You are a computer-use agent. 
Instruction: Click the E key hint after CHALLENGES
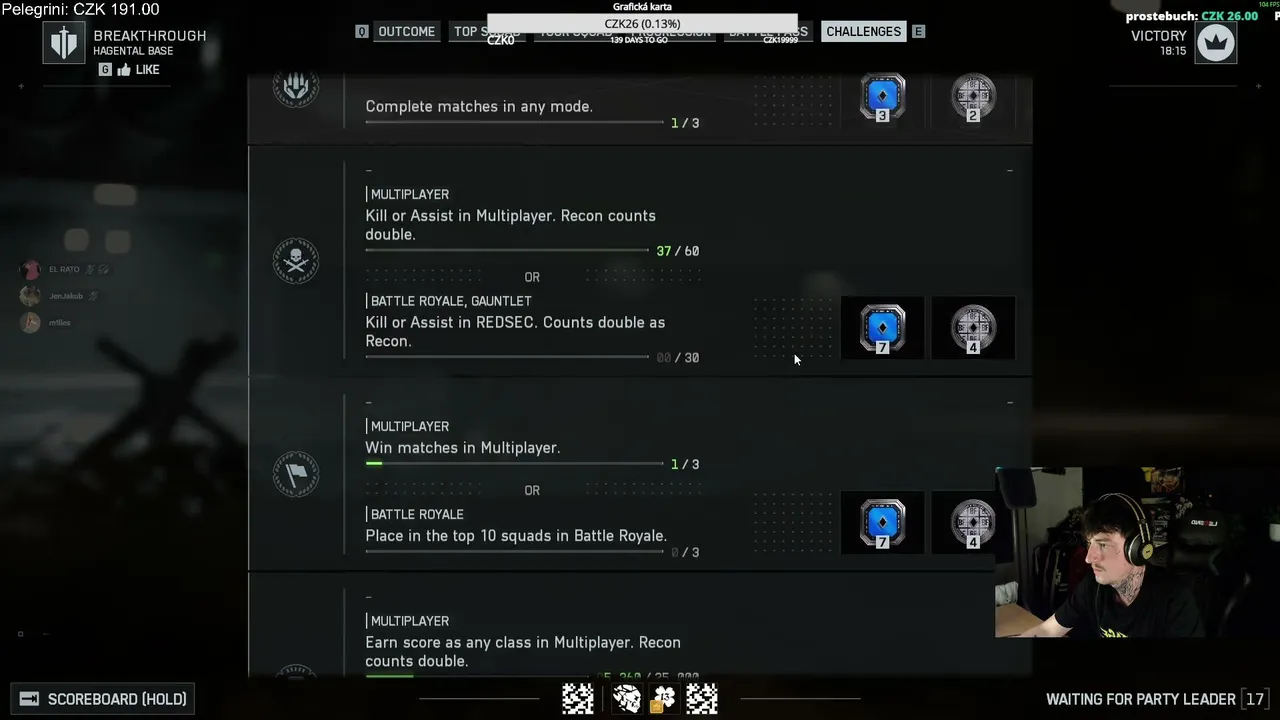(918, 32)
